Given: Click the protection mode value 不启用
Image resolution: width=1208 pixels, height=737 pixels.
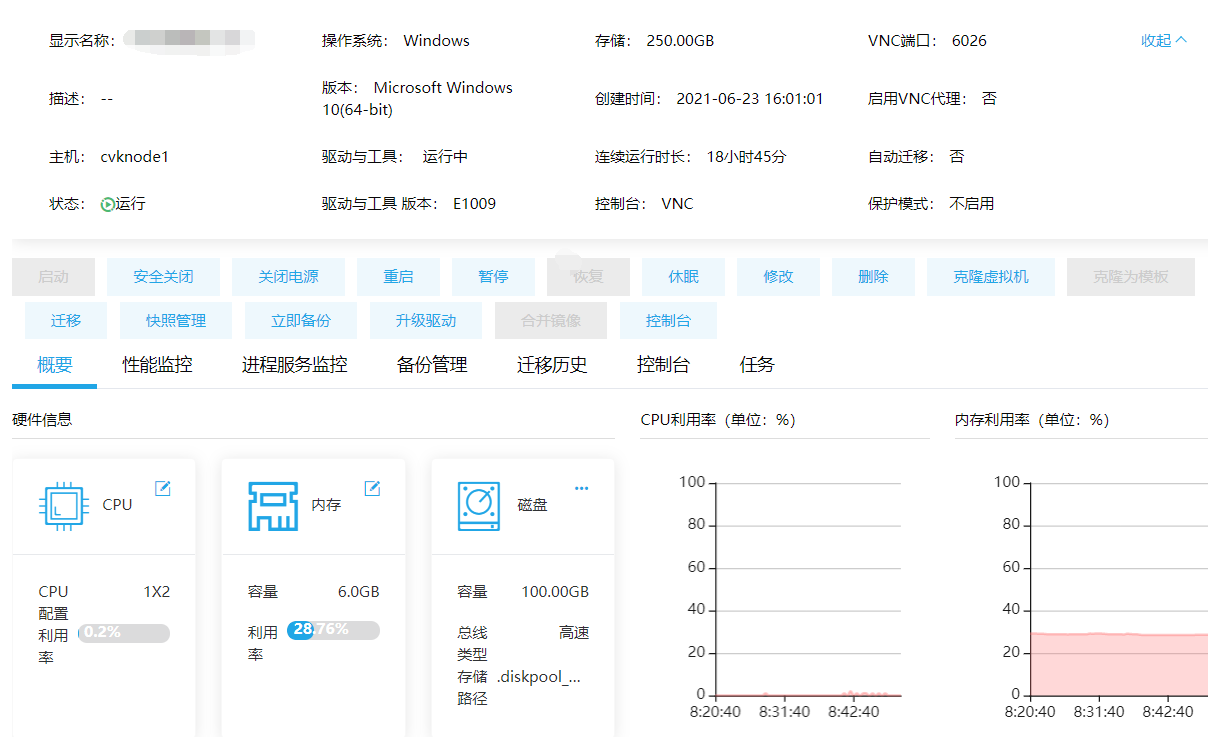Looking at the screenshot, I should click(971, 204).
